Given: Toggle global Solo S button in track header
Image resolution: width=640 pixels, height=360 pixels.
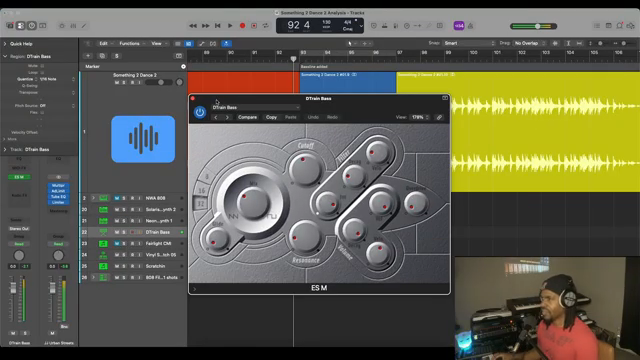Looking at the screenshot, I should (x=117, y=56).
